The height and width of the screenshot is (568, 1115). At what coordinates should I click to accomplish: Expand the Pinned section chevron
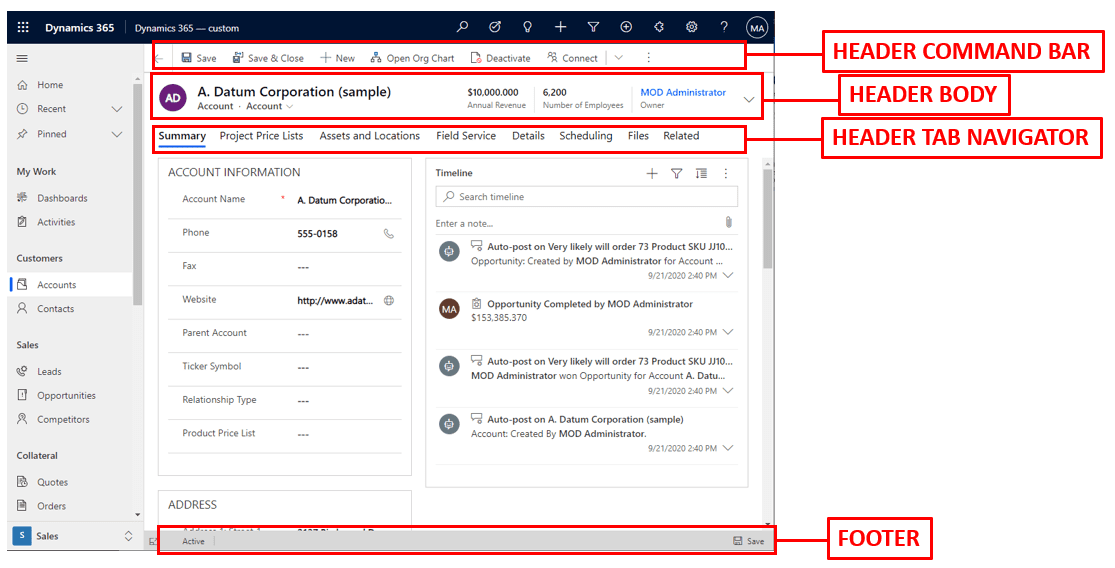click(117, 134)
